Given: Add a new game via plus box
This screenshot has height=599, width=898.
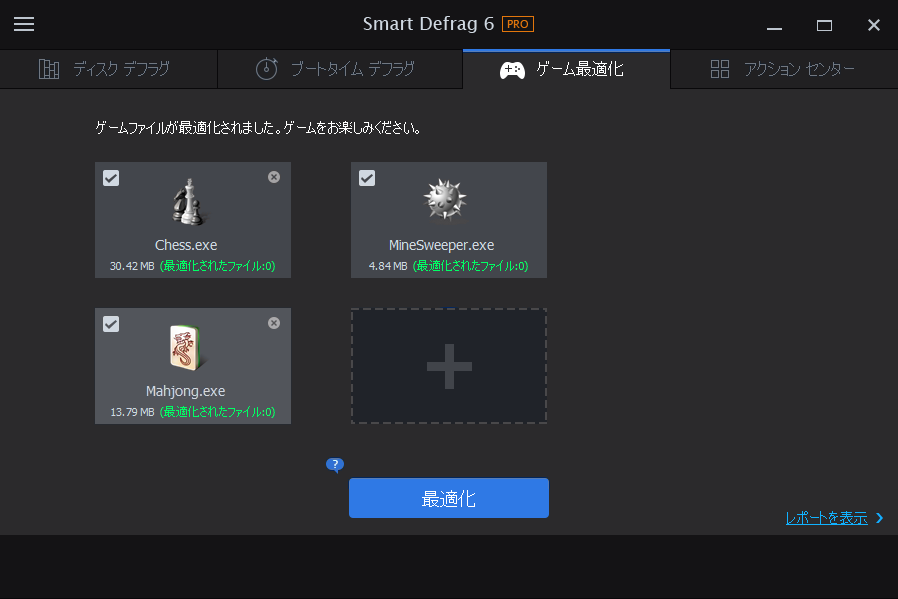Looking at the screenshot, I should tap(449, 366).
